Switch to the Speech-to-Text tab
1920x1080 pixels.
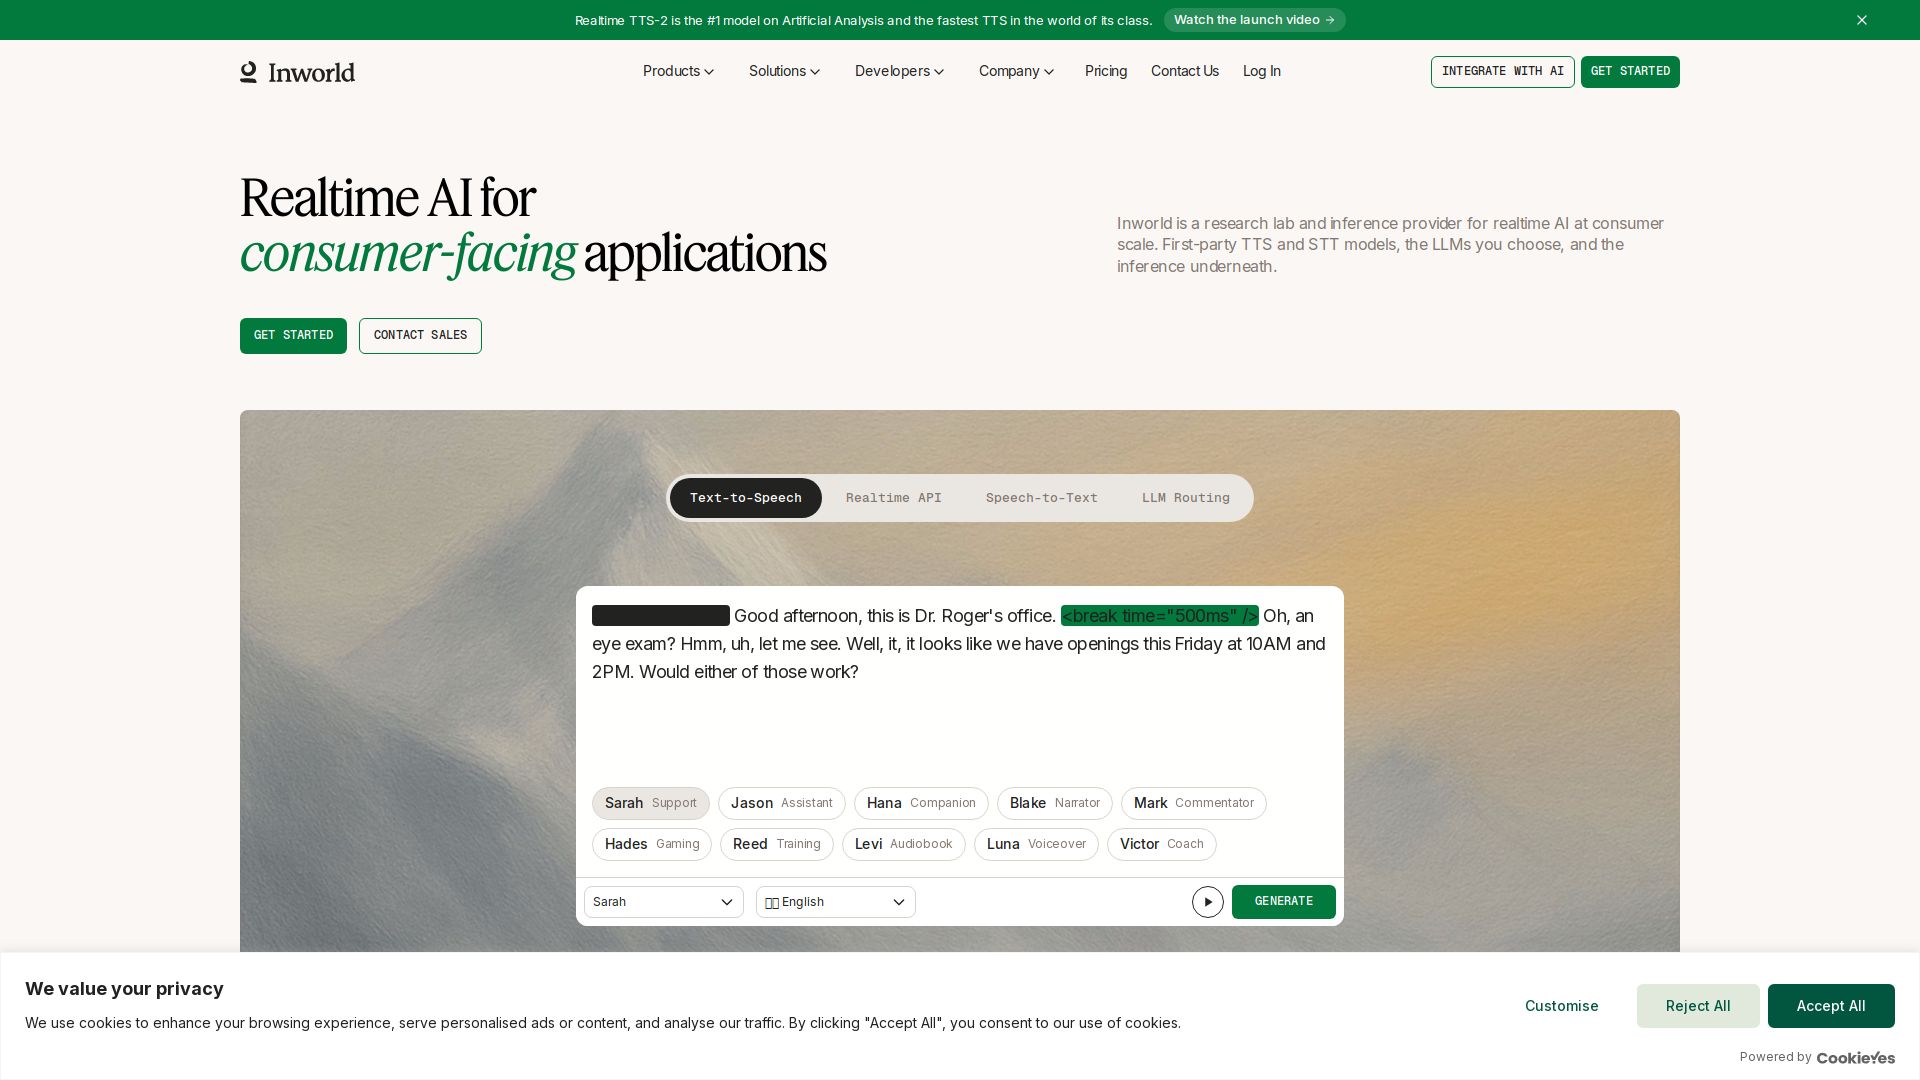(x=1042, y=498)
